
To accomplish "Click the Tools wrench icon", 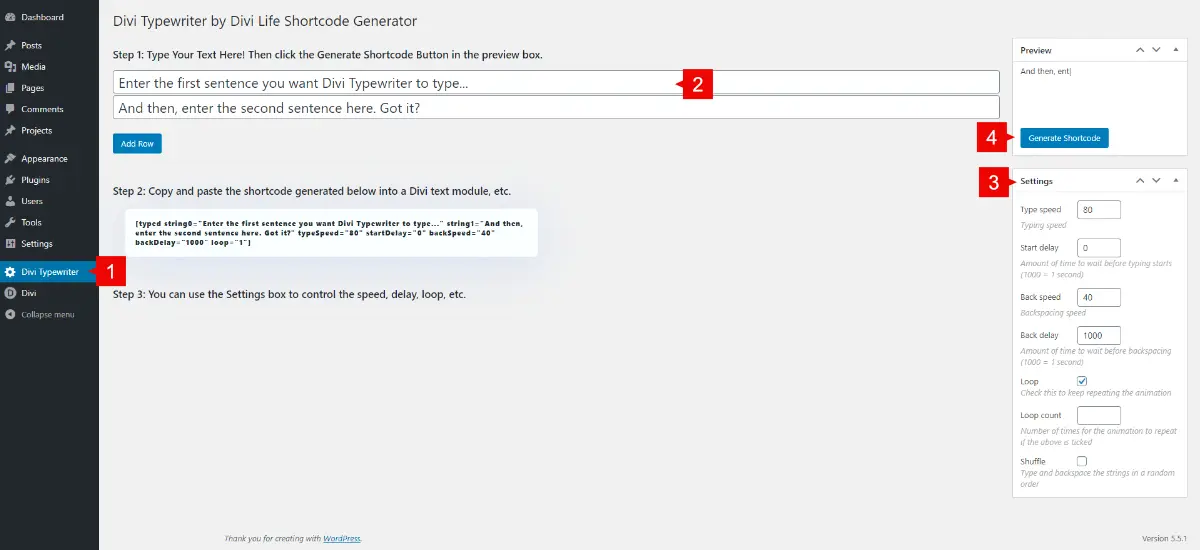I will pos(10,222).
